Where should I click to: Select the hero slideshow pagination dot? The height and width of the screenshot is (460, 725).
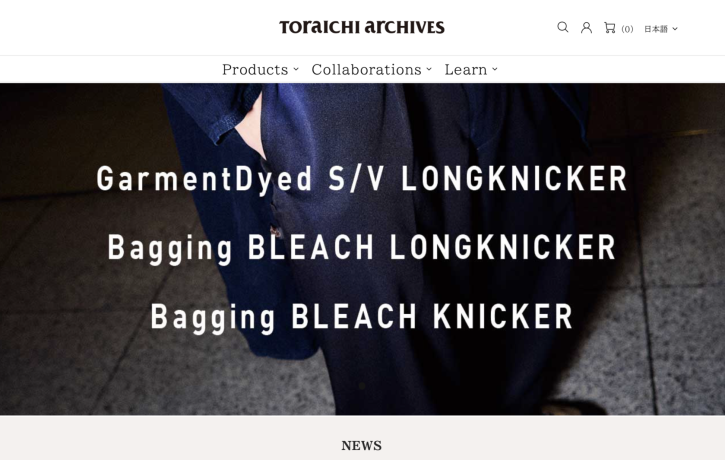pyautogui.click(x=362, y=386)
